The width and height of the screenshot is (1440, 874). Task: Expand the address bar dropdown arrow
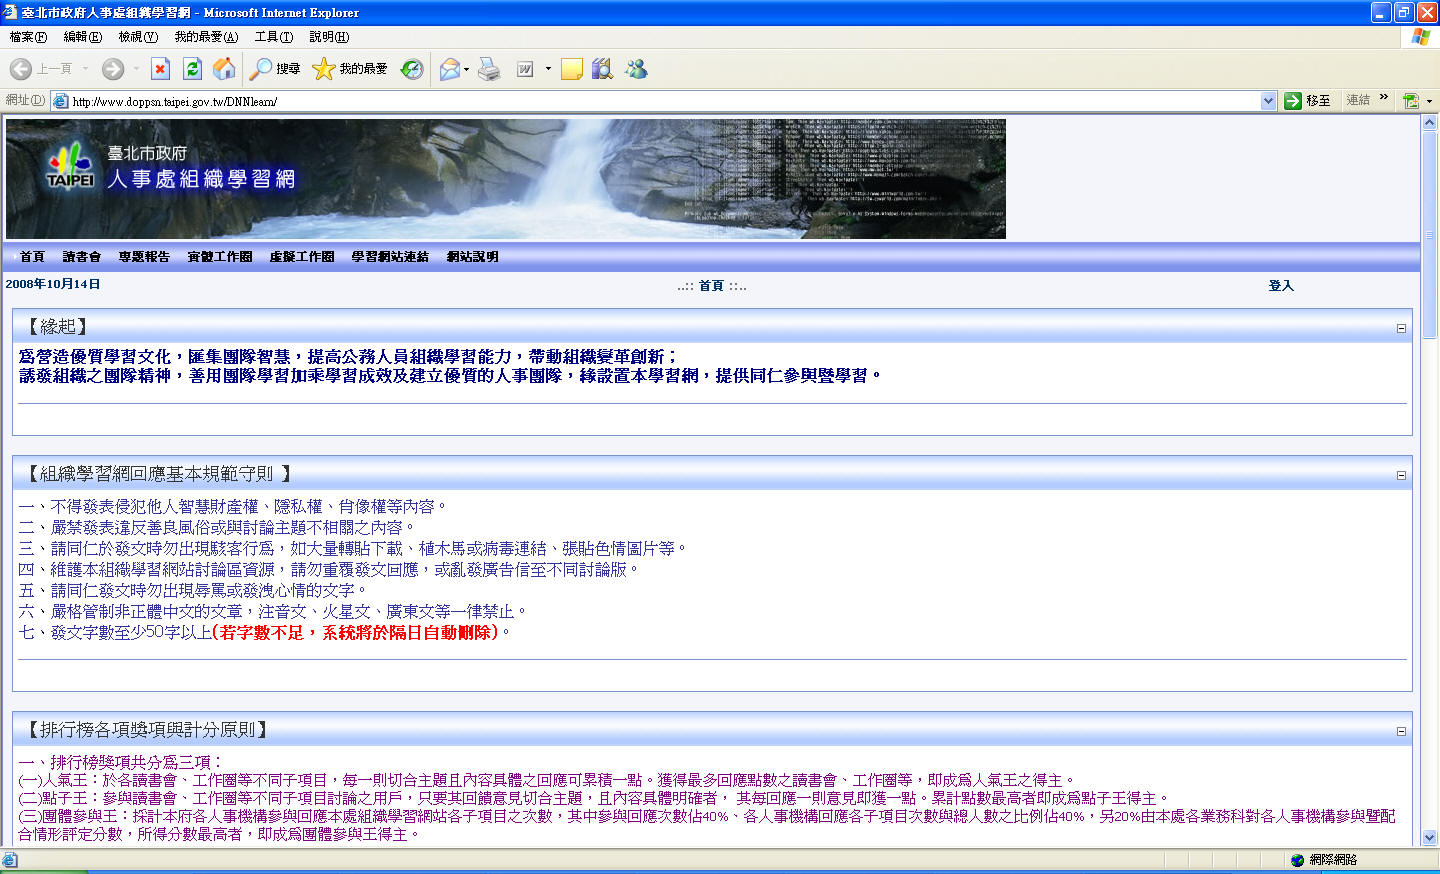pyautogui.click(x=1268, y=101)
